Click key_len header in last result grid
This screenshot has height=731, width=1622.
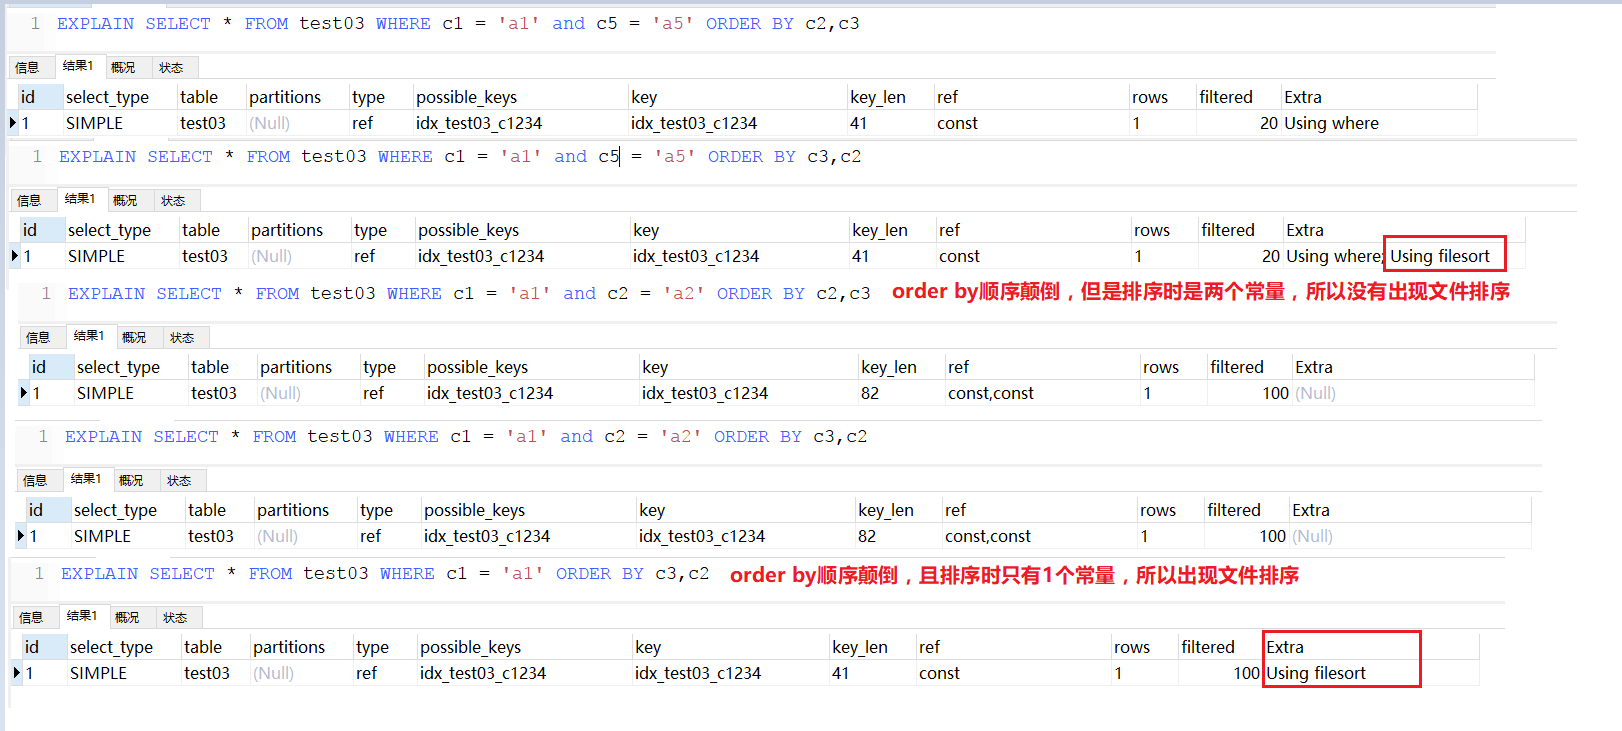(x=871, y=647)
